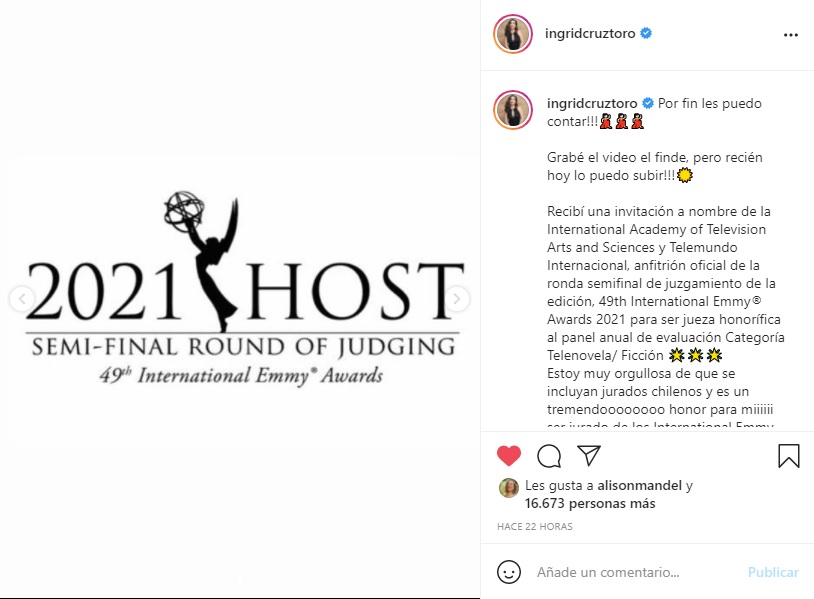Go to the next carousel image
The width and height of the screenshot is (814, 599).
[457, 298]
